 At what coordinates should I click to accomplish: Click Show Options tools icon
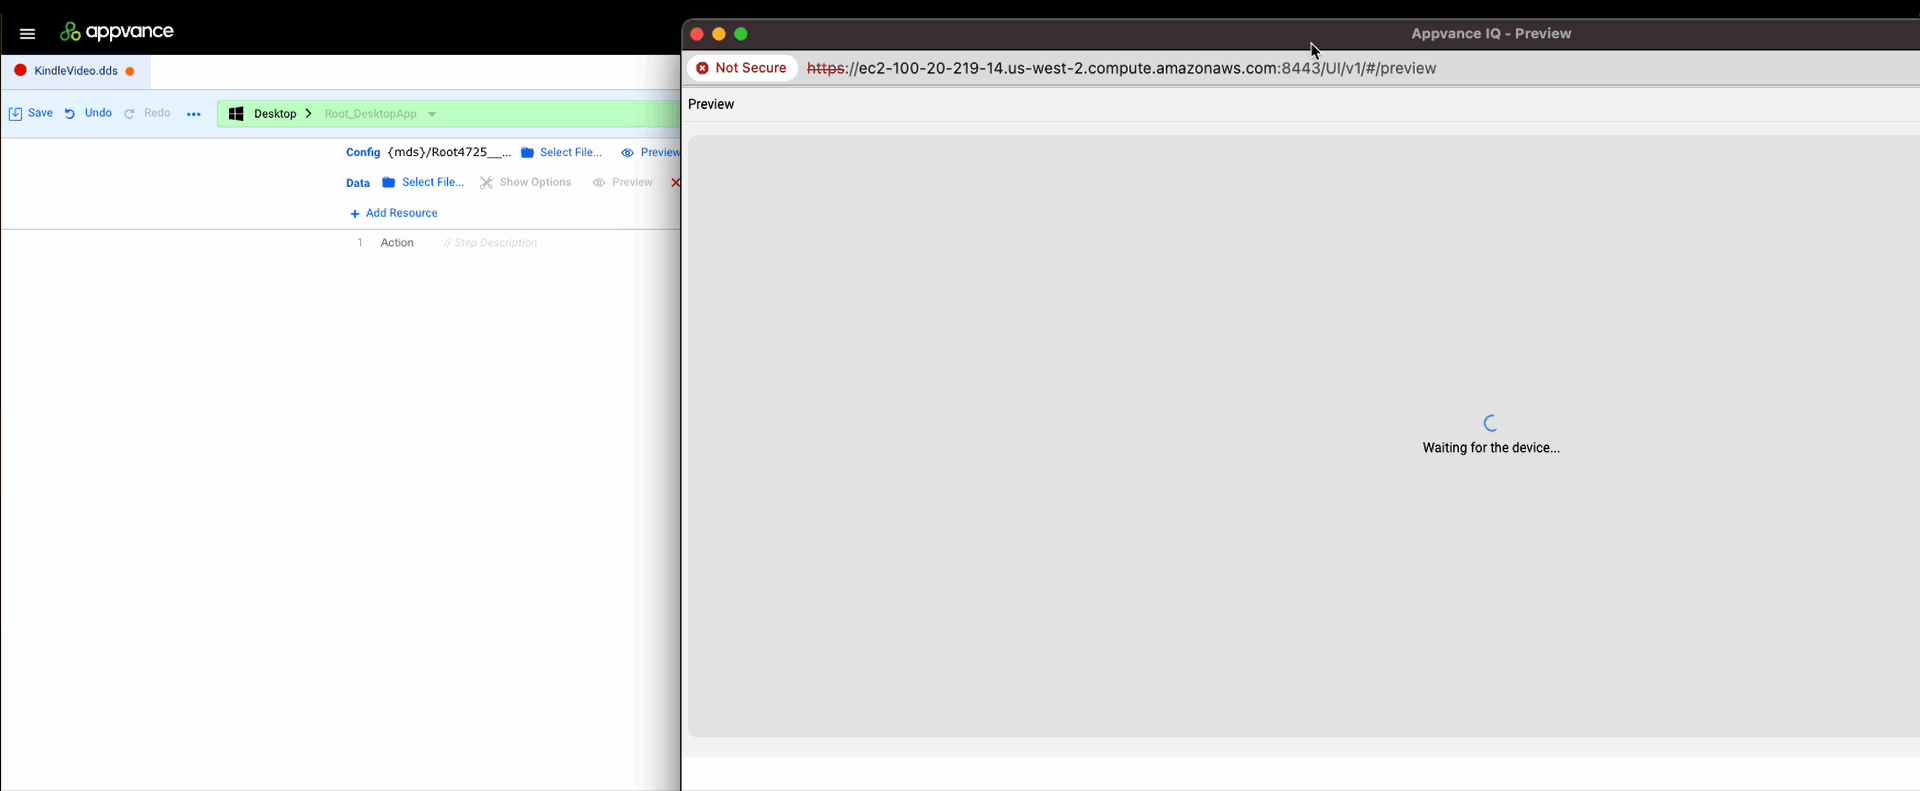[486, 183]
